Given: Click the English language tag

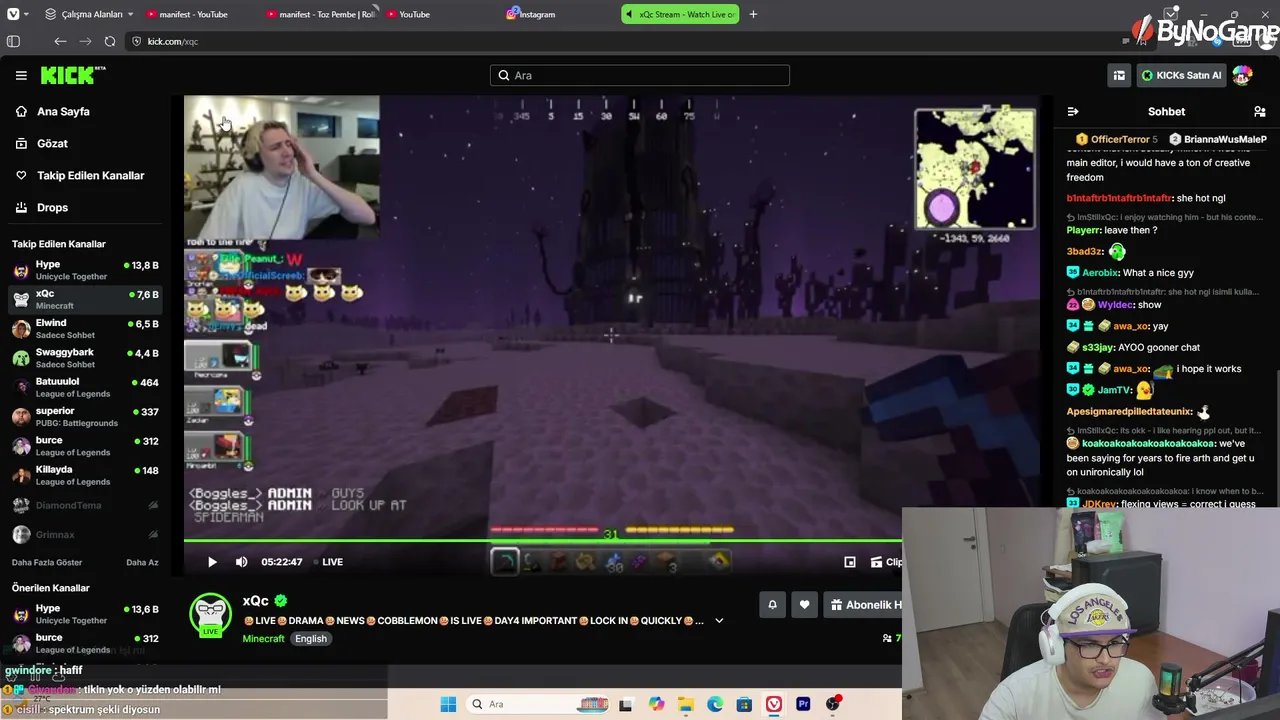Looking at the screenshot, I should [x=311, y=638].
